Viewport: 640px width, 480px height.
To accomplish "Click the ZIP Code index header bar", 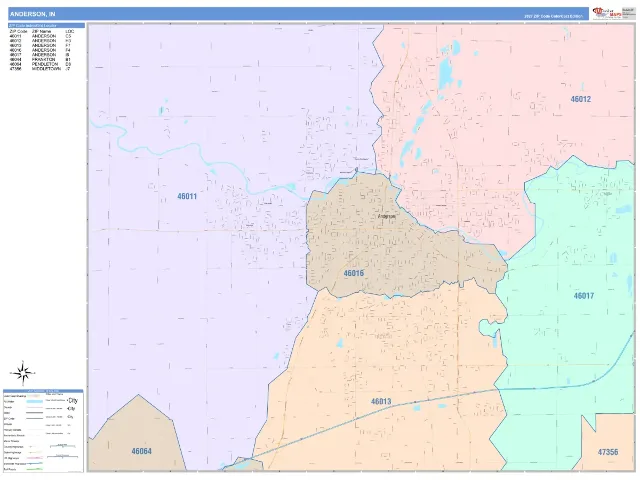I will tap(47, 25).
